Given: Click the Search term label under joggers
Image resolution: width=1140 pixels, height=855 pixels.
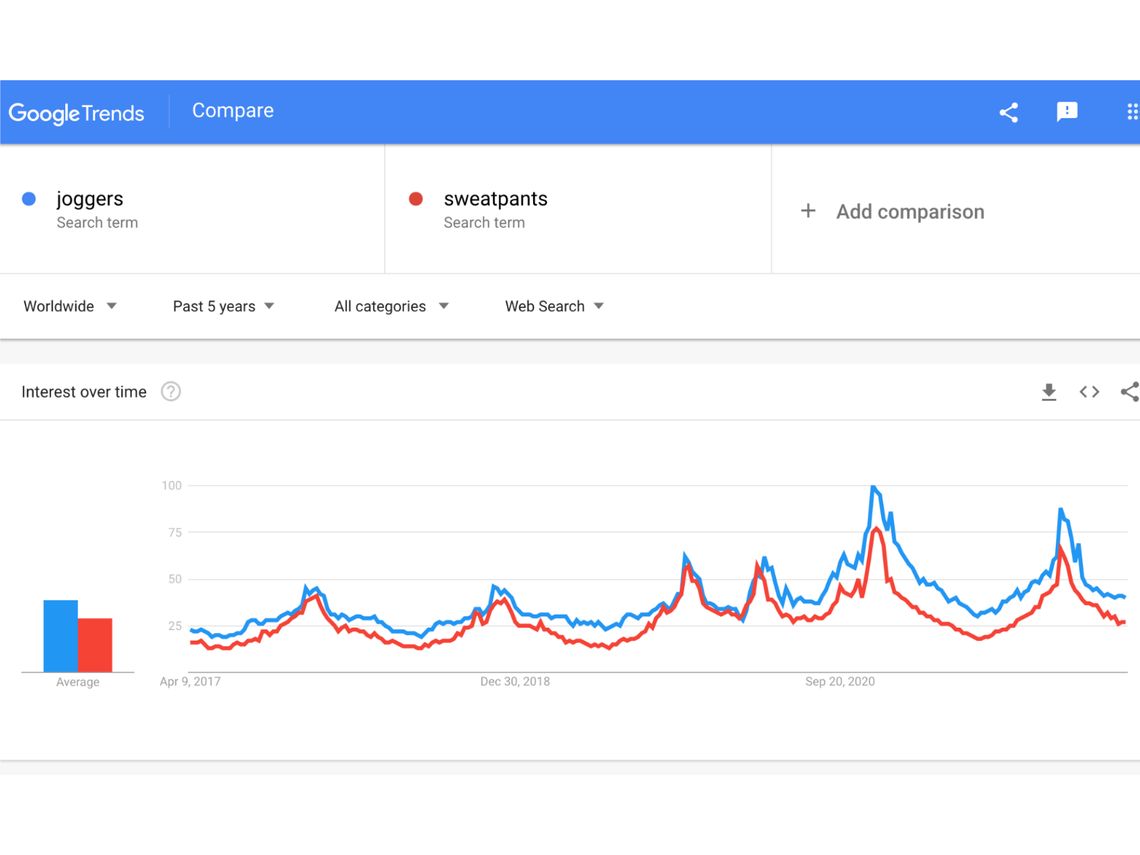Looking at the screenshot, I should [97, 222].
